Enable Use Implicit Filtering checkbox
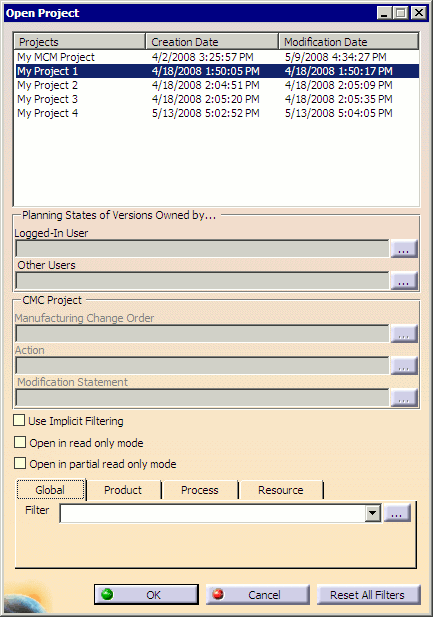433x617 pixels. click(x=19, y=420)
